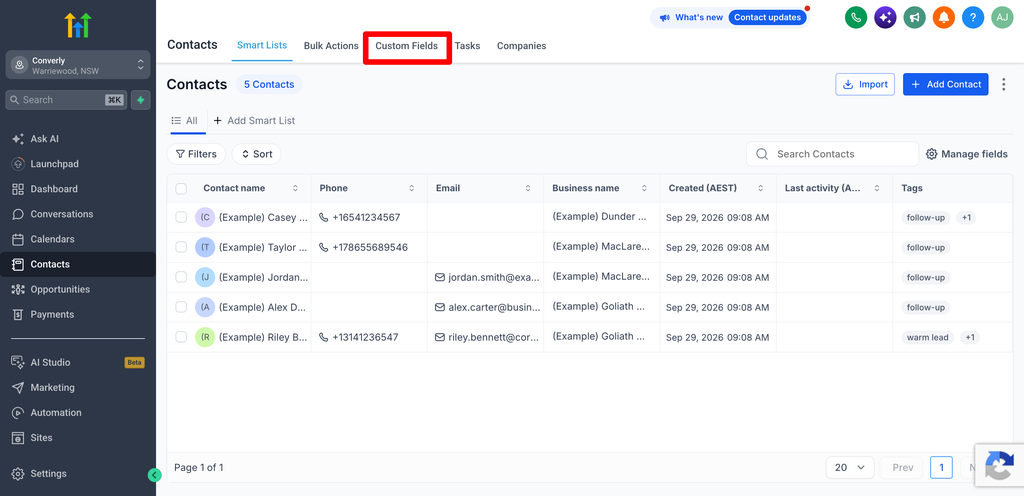Image resolution: width=1024 pixels, height=496 pixels.
Task: Click the sidebar Search box
Action: click(67, 100)
